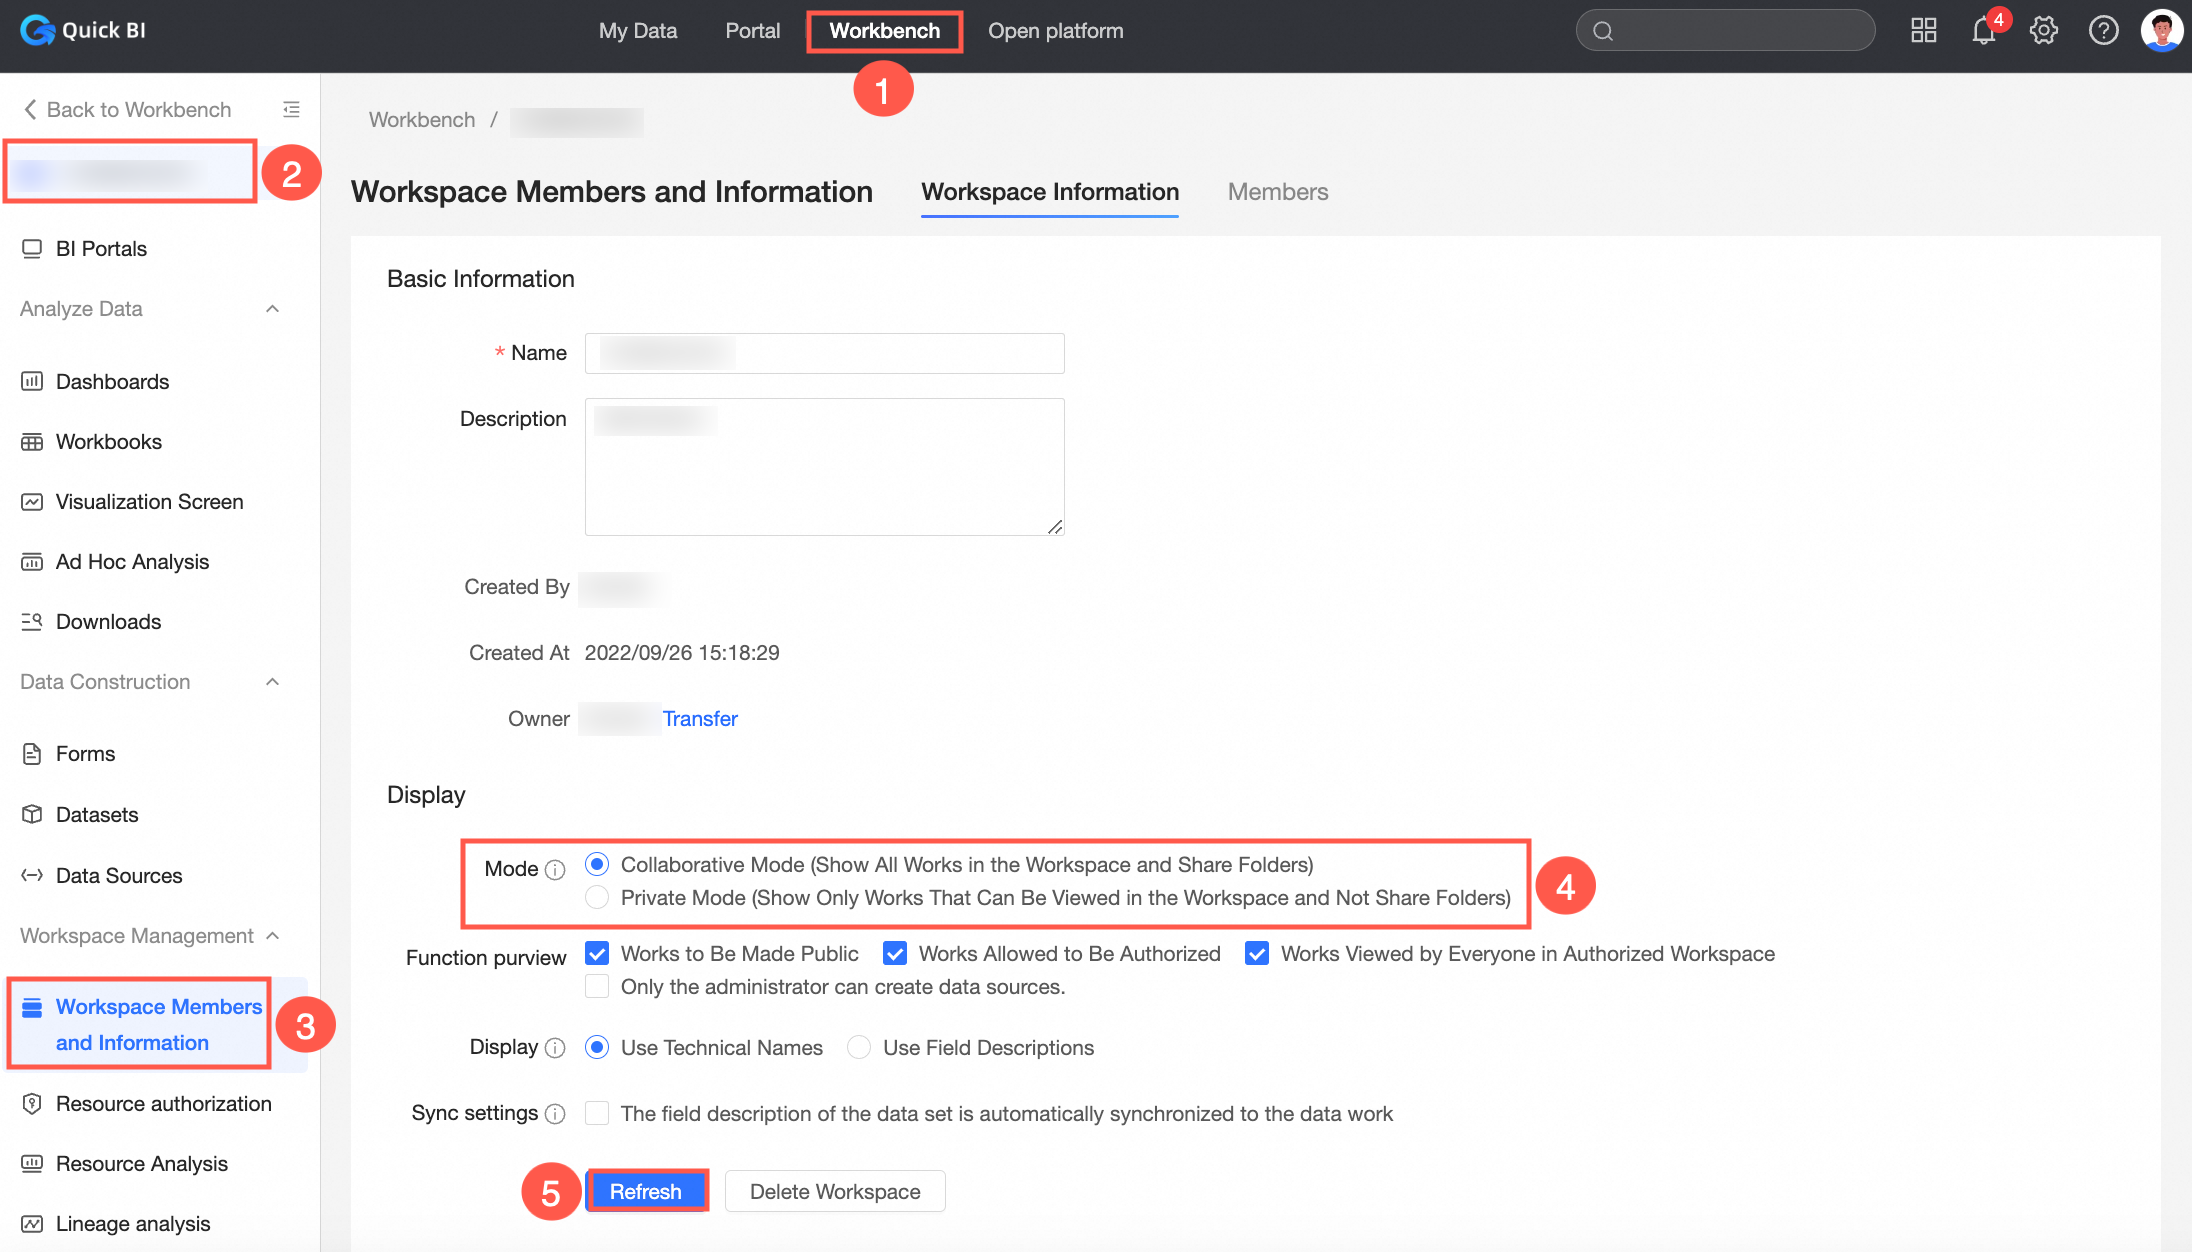Enable field description auto sync checkbox

597,1113
